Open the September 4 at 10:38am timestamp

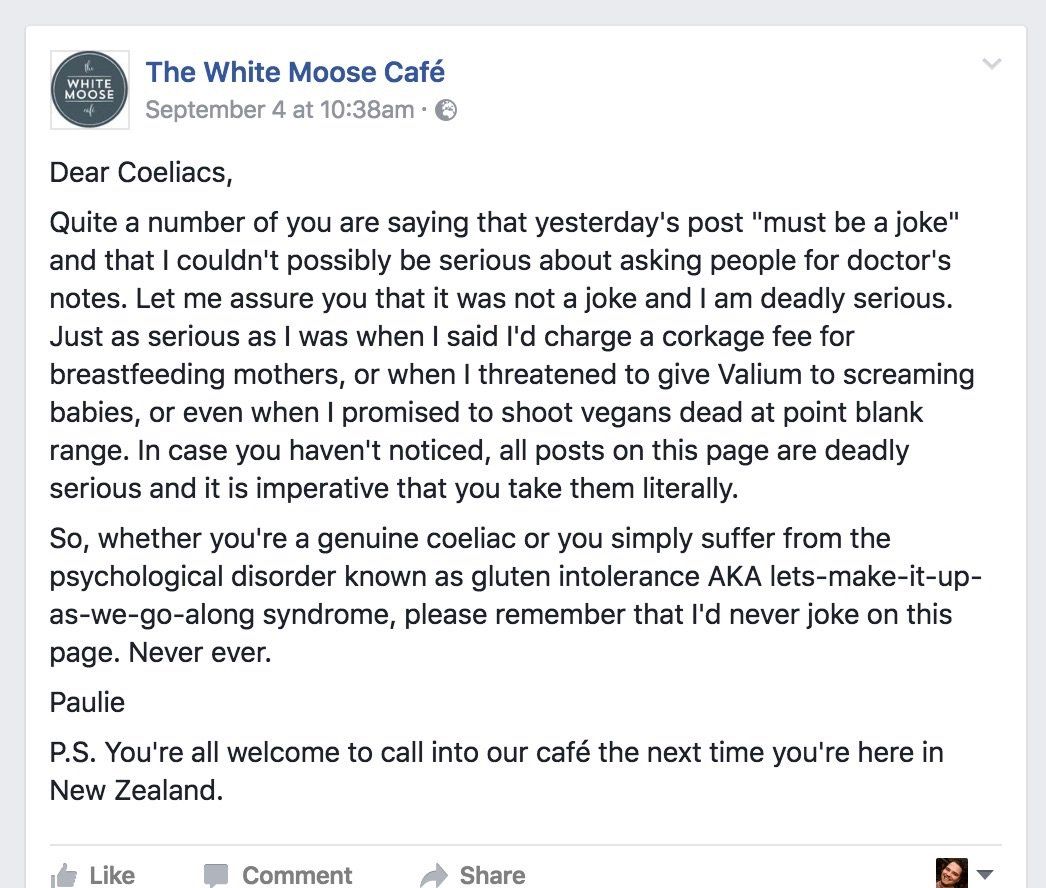(279, 110)
